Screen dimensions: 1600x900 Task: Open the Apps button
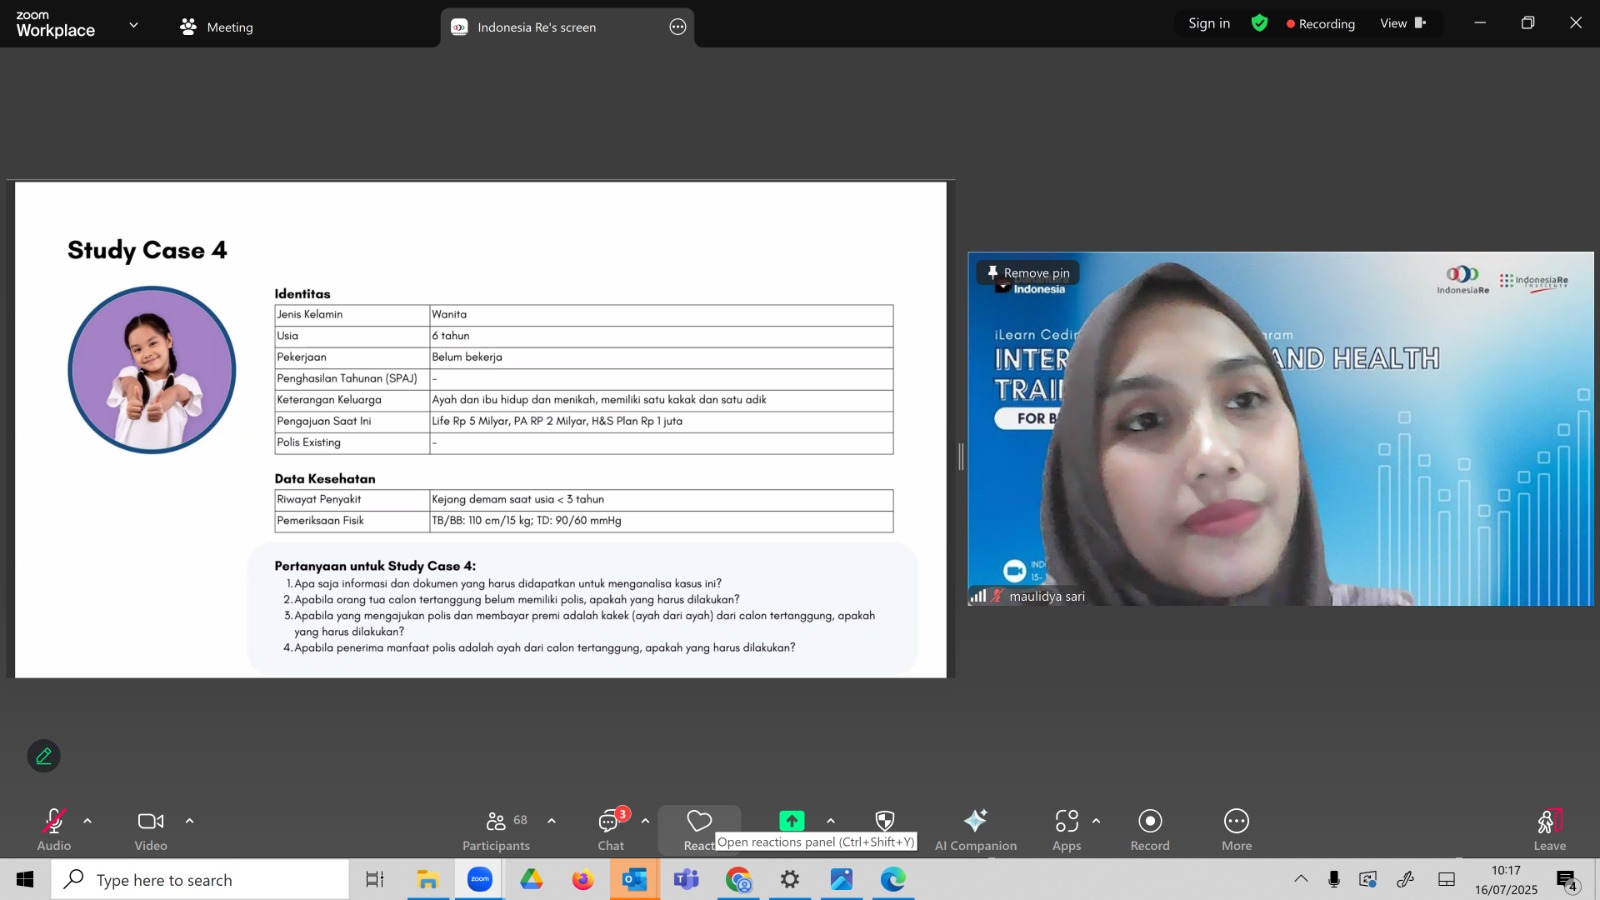click(1067, 830)
